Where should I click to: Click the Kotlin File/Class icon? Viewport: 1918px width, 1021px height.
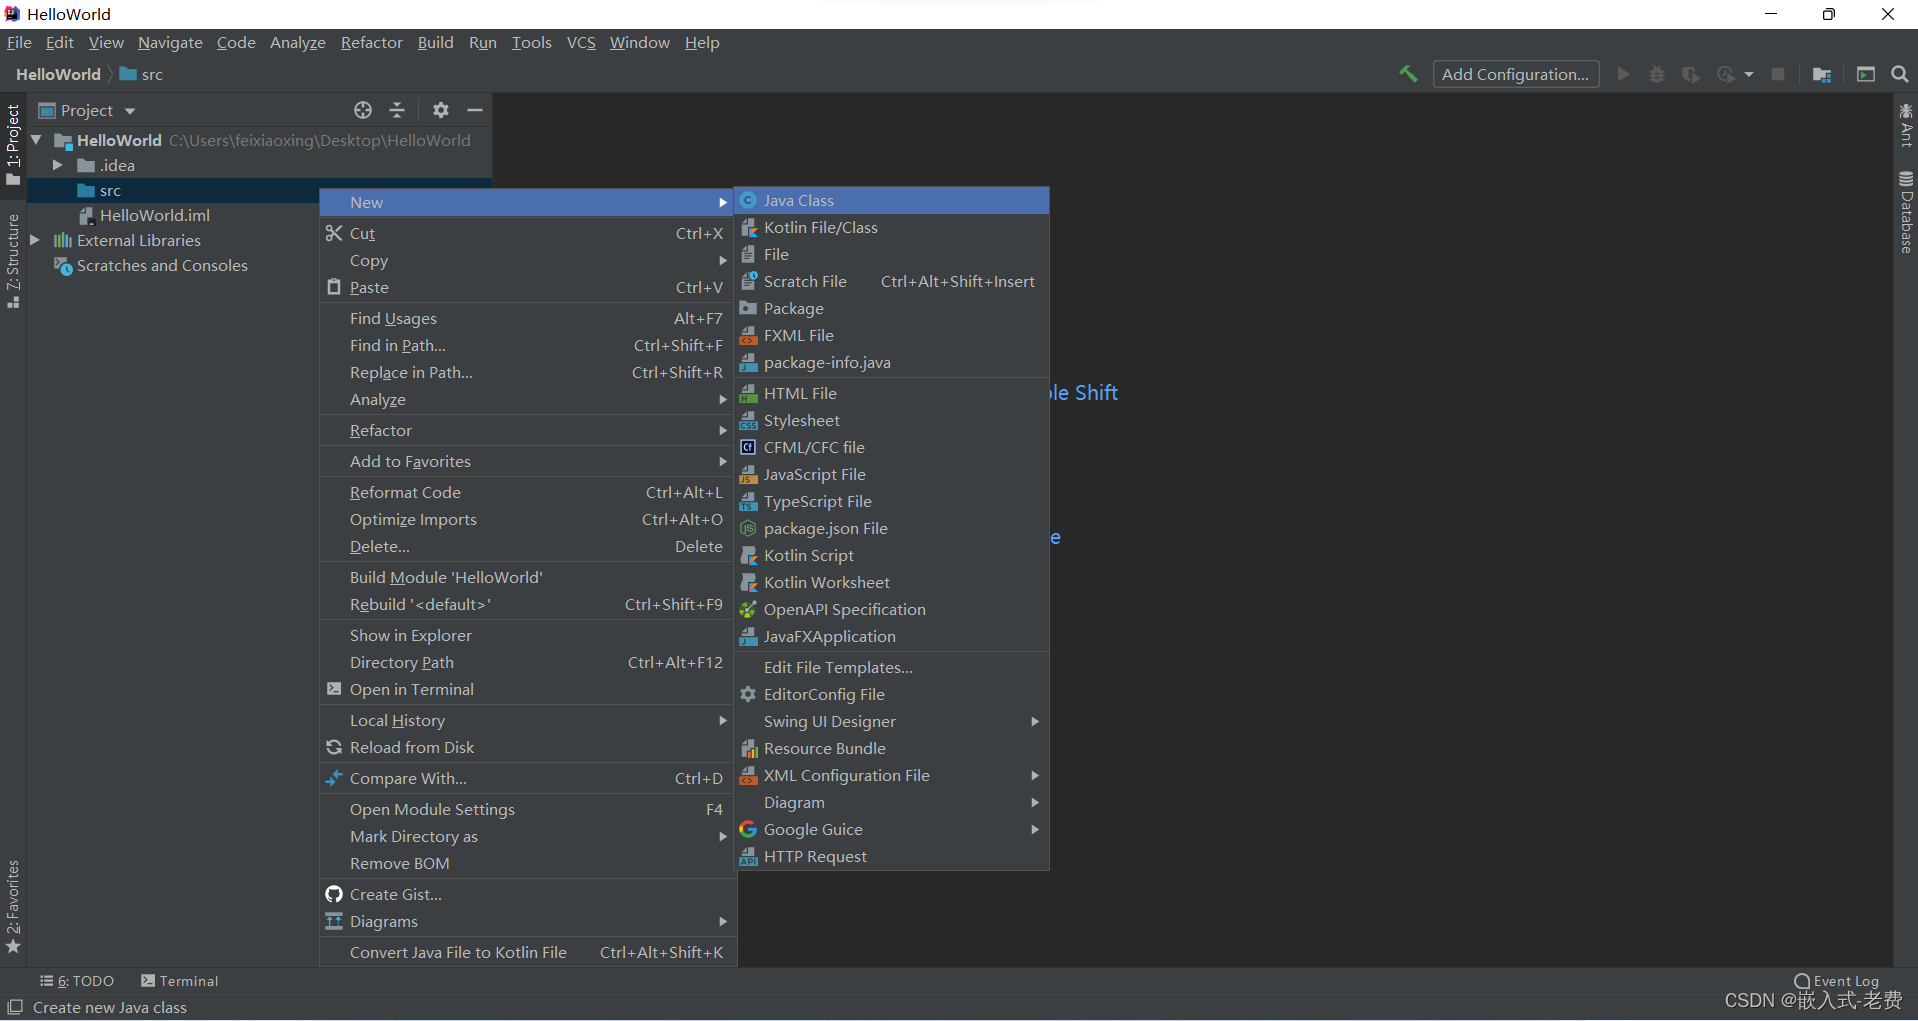pyautogui.click(x=748, y=227)
